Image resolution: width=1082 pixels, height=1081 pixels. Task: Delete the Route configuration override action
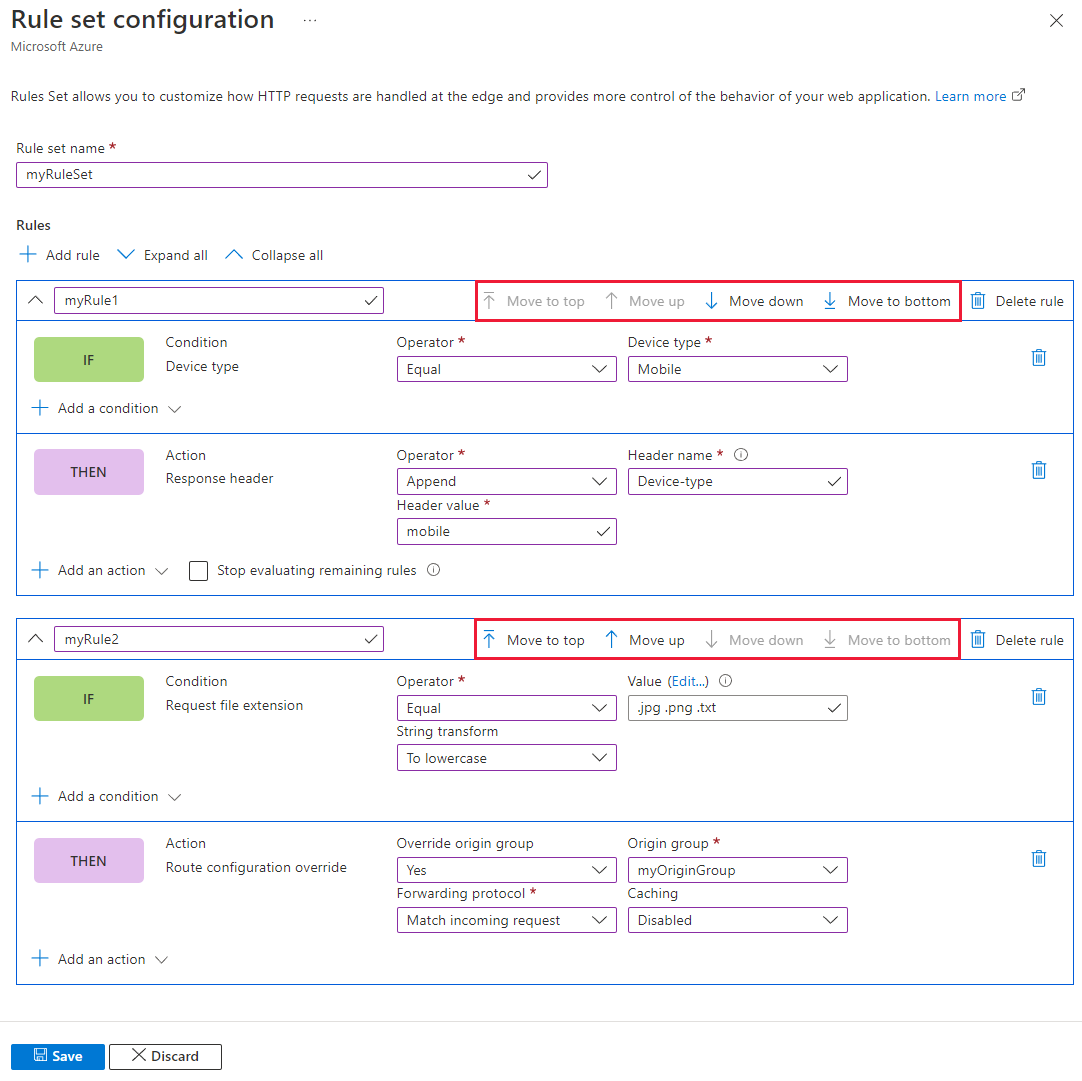click(1039, 858)
